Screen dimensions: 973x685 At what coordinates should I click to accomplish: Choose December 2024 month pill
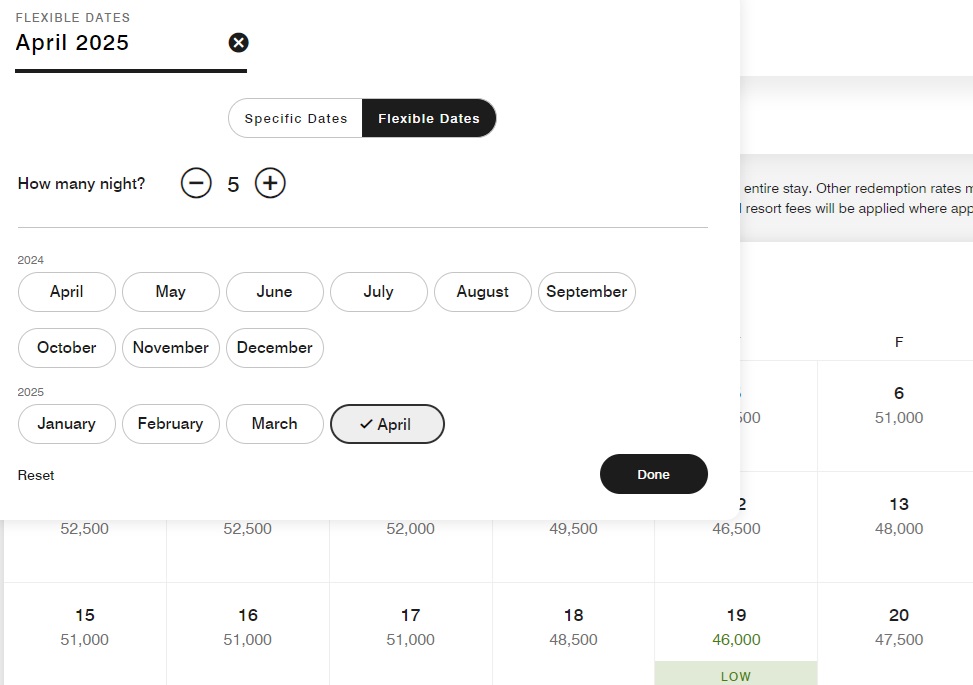tap(275, 348)
